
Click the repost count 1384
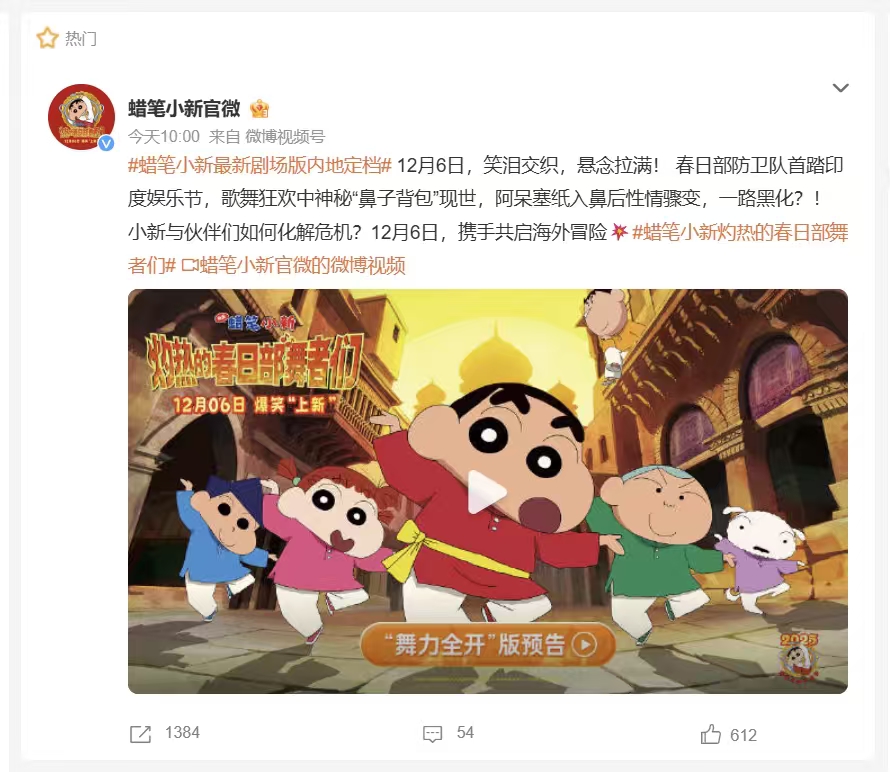(182, 732)
